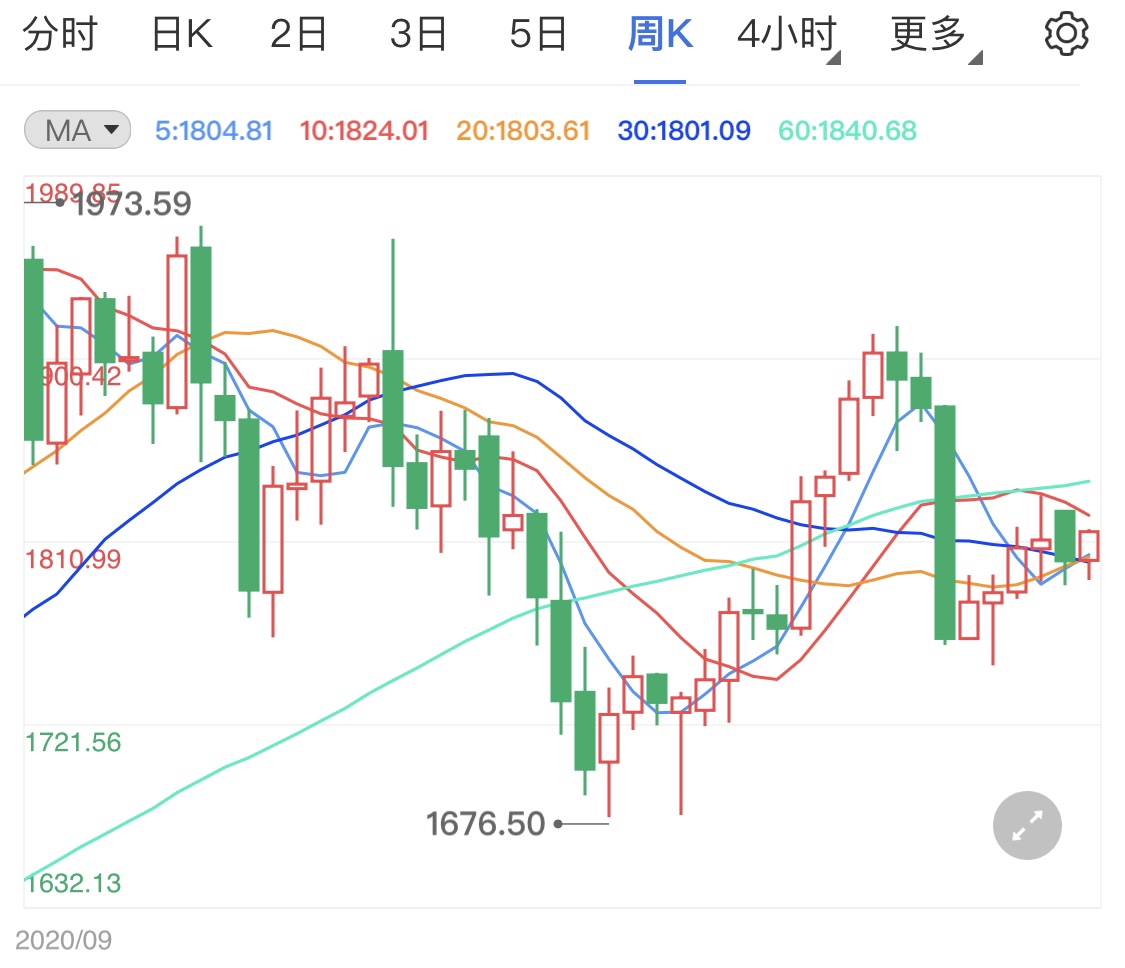Image resolution: width=1125 pixels, height=968 pixels.
Task: Click the 1676.50 low price marker
Action: (486, 823)
